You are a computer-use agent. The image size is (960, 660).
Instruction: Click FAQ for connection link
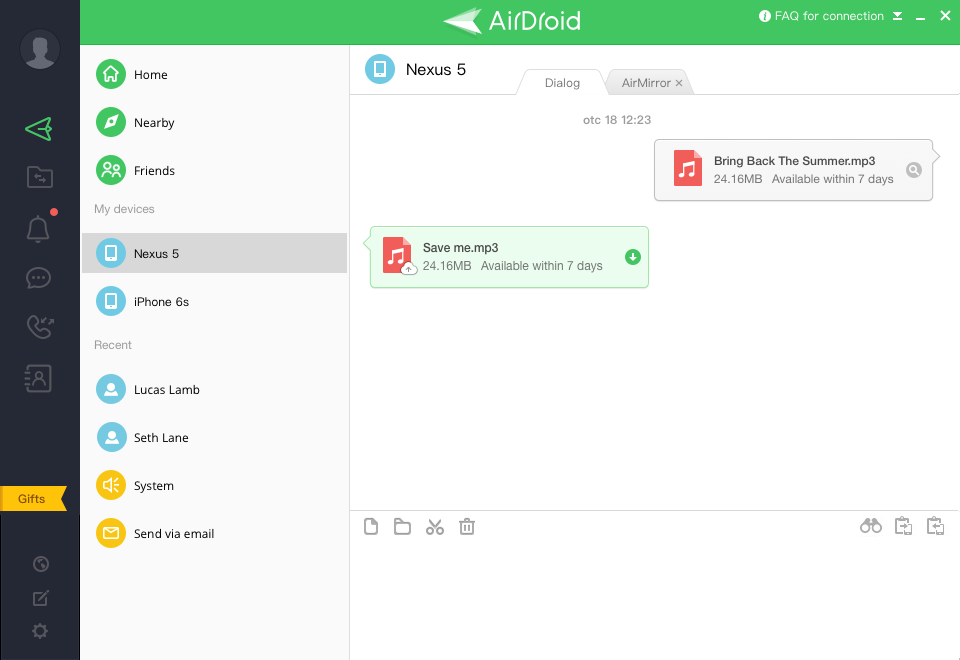(x=822, y=16)
